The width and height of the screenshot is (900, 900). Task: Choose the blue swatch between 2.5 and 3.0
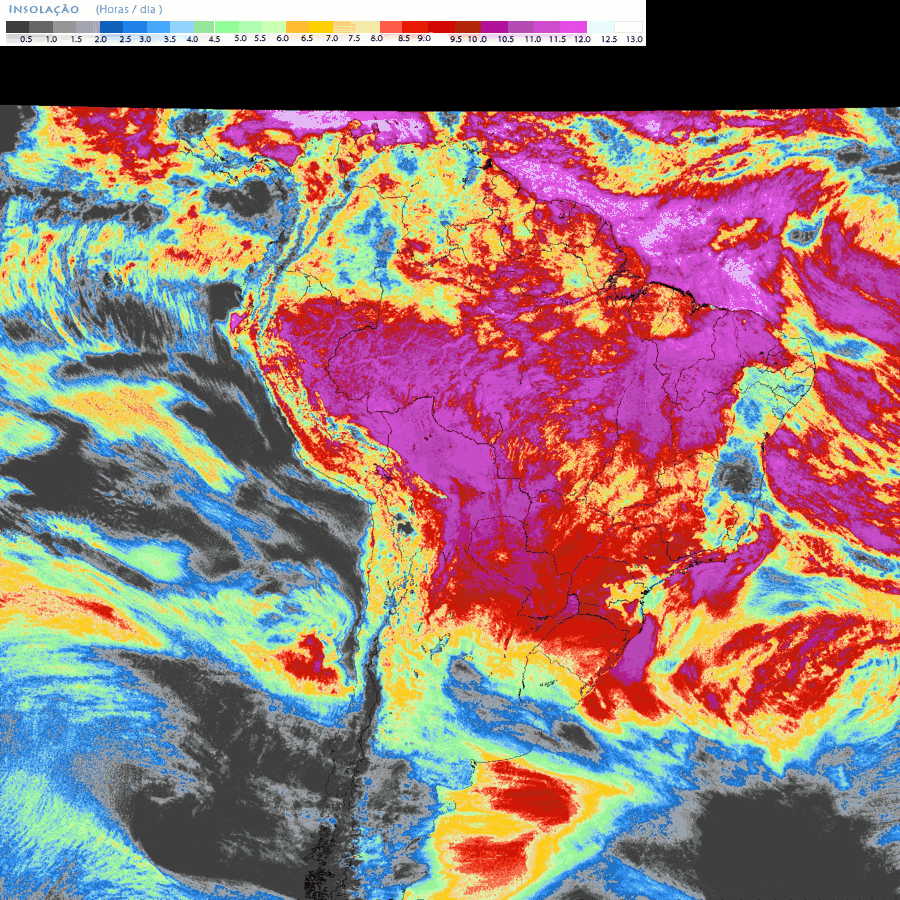[x=135, y=27]
